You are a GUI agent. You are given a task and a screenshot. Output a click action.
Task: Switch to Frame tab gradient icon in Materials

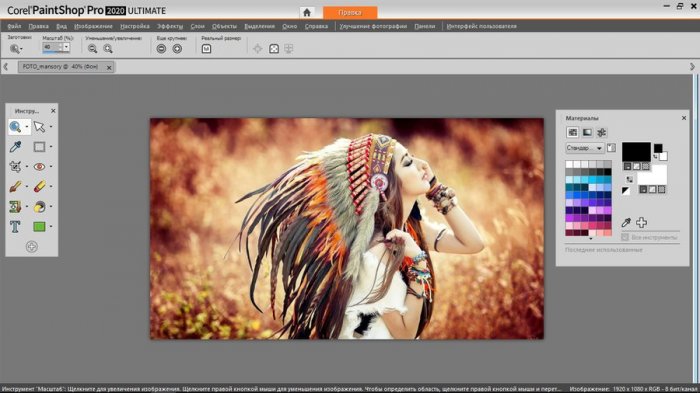click(x=587, y=132)
